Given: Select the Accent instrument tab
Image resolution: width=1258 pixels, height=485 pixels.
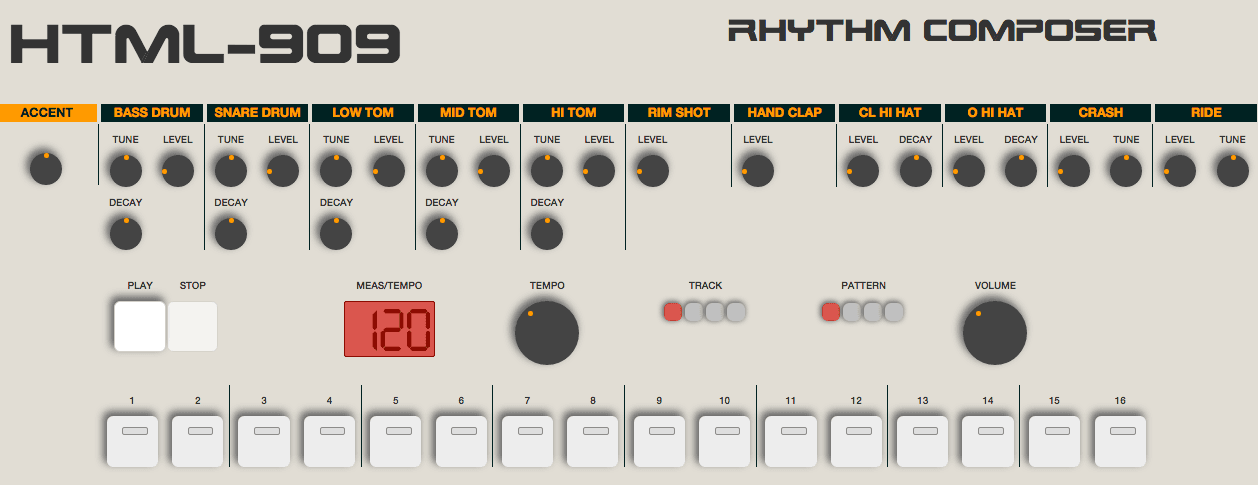Looking at the screenshot, I should [x=48, y=113].
